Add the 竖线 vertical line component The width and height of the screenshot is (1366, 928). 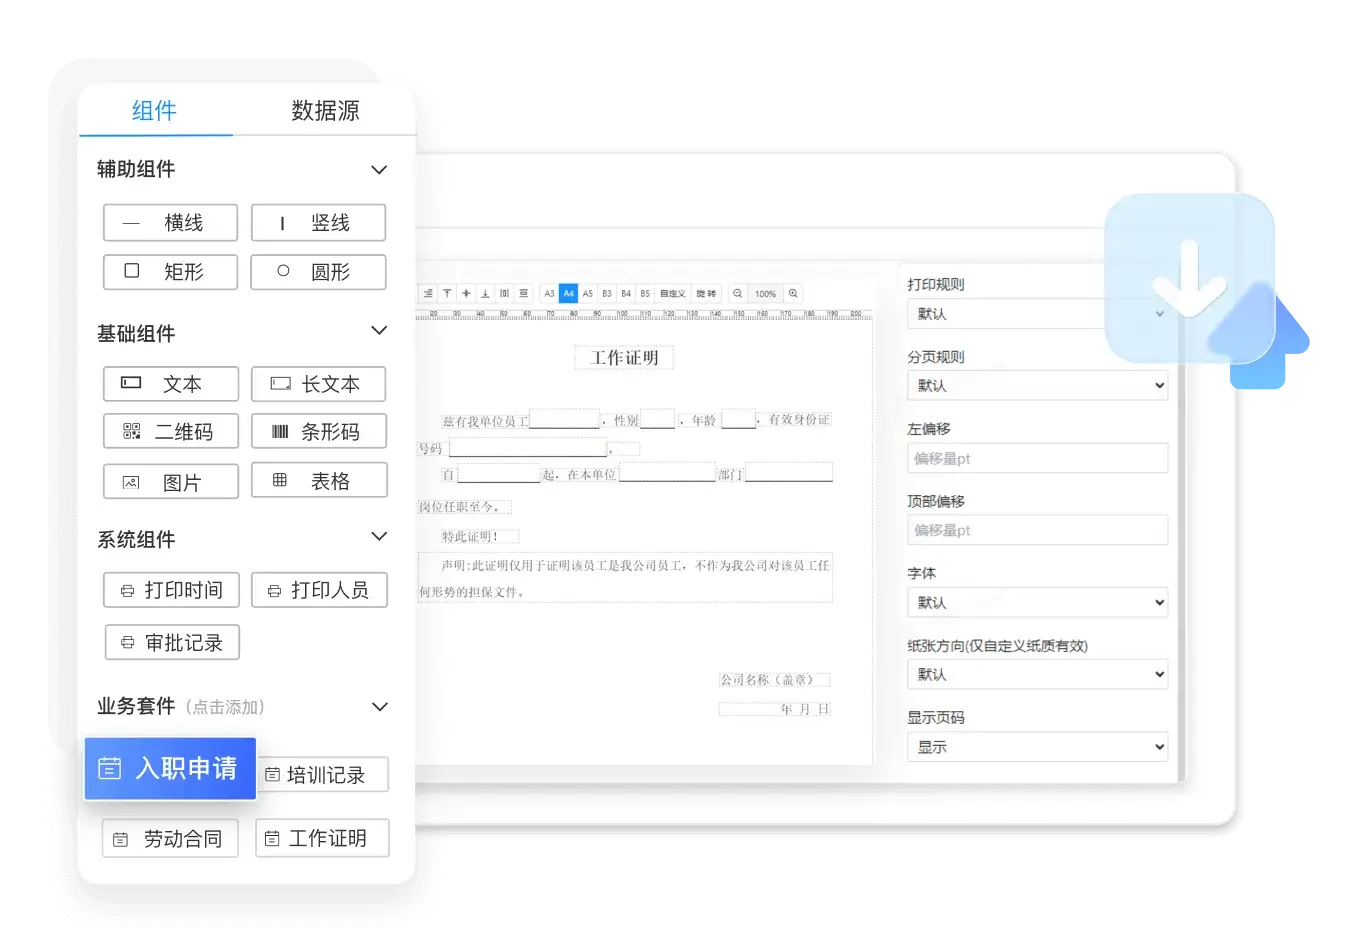(x=318, y=222)
